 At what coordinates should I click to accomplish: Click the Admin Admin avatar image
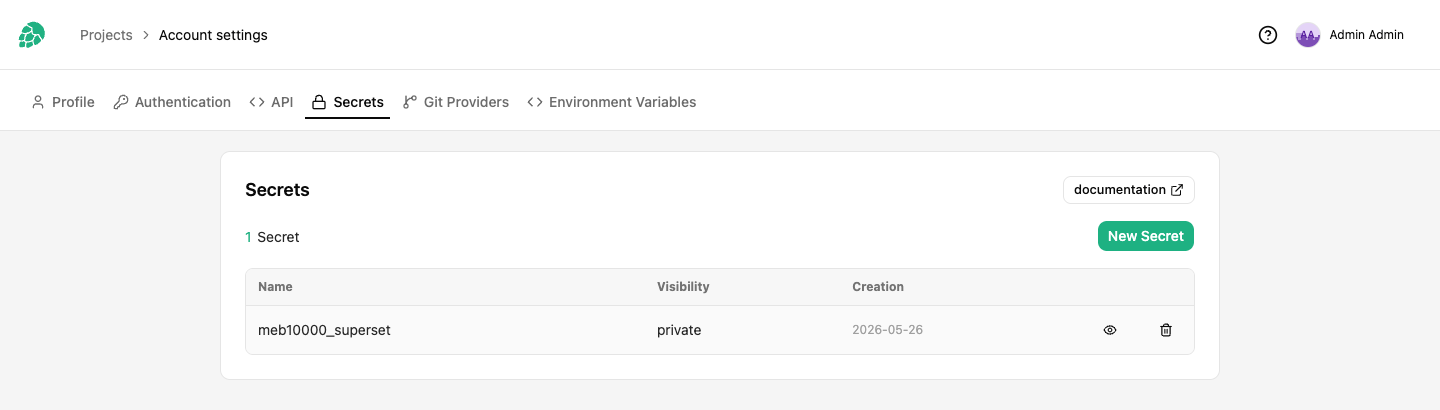[1308, 35]
